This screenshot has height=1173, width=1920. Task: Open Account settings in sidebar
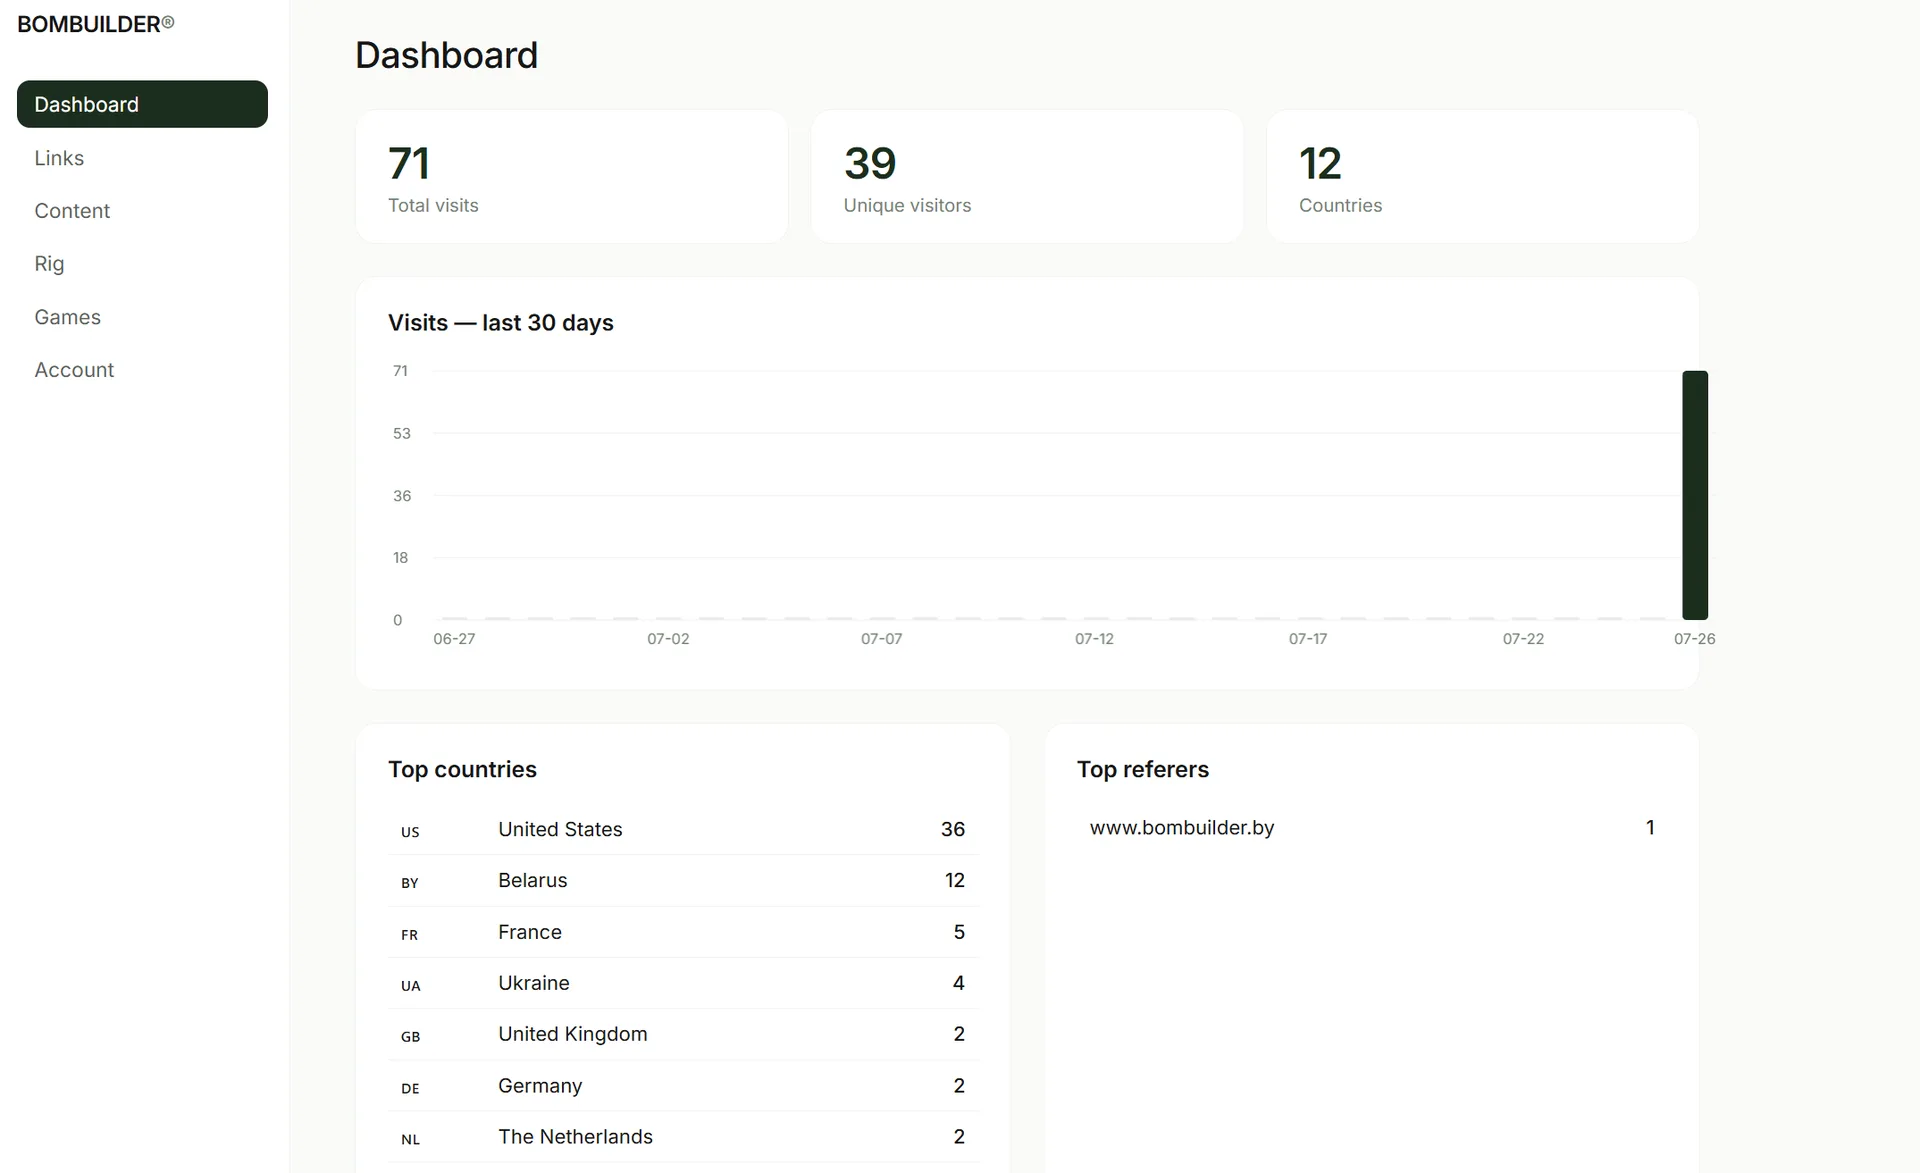click(x=142, y=370)
